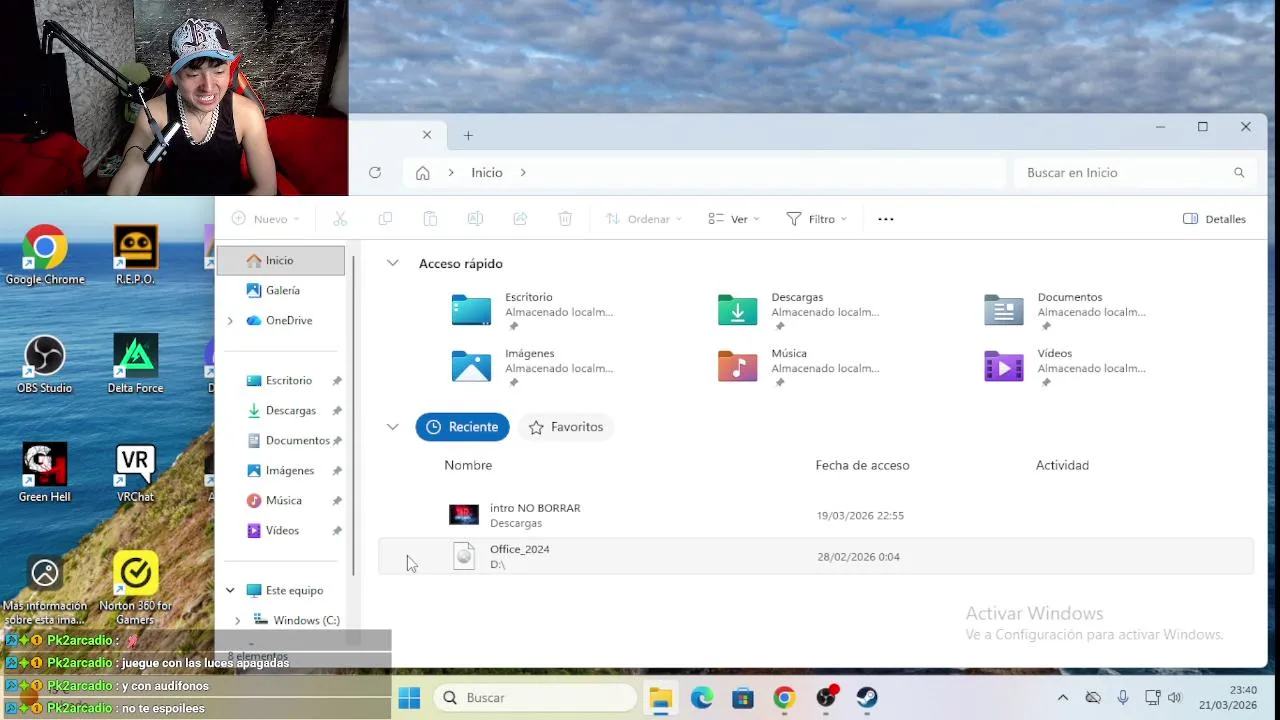Click the Home icon in address bar

423,173
